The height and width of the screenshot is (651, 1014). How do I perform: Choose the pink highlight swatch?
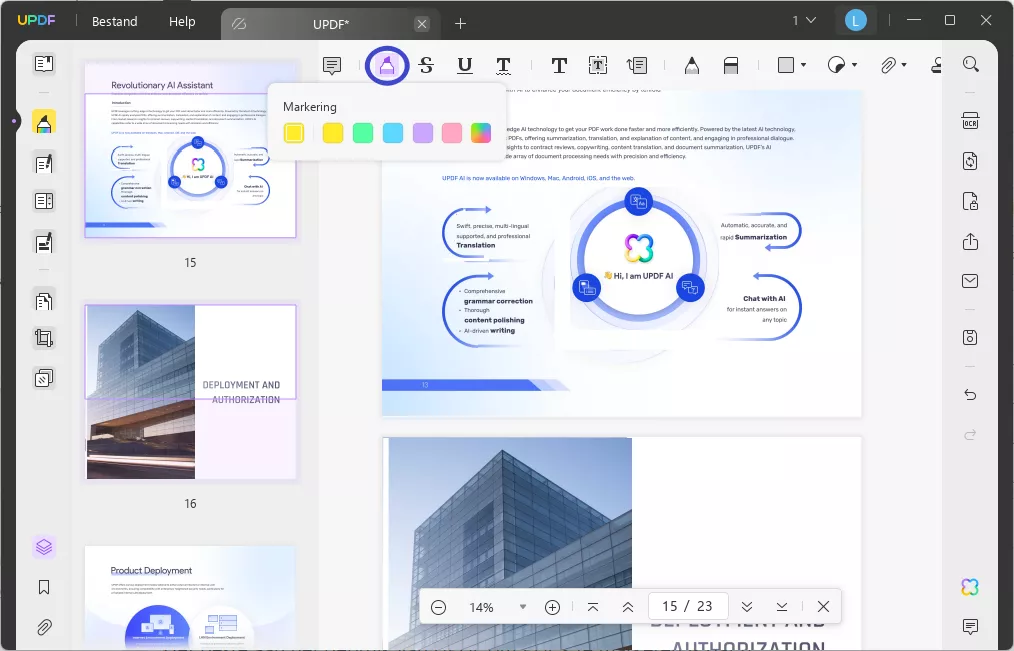coord(452,133)
